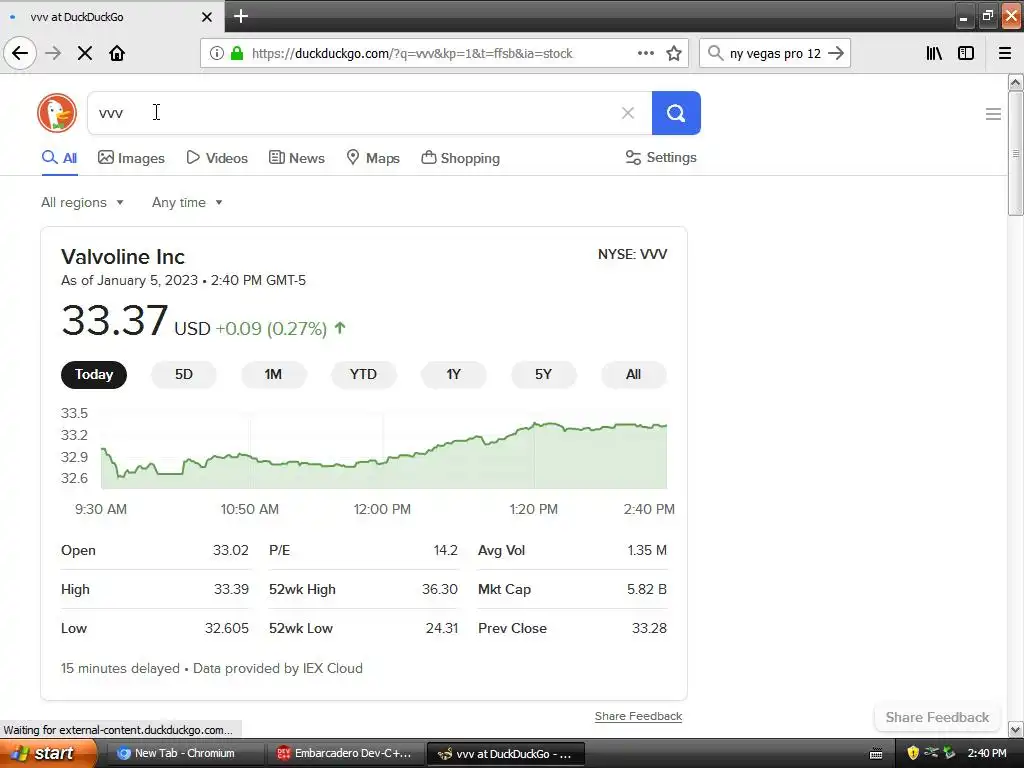The height and width of the screenshot is (768, 1024).
Task: Switch to News results
Action: click(296, 157)
